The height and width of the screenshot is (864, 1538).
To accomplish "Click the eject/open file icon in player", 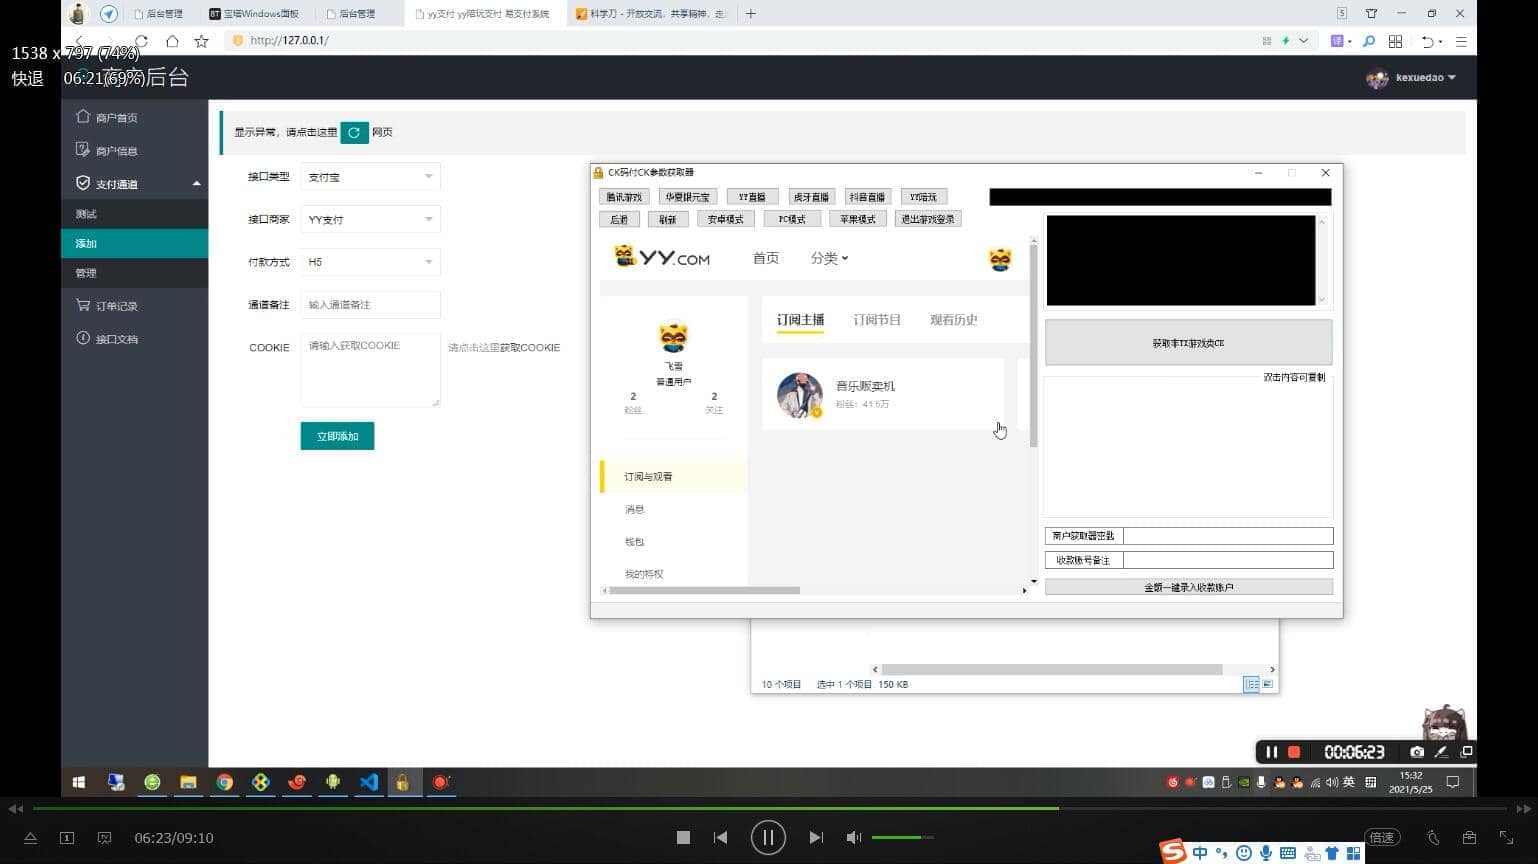I will (x=30, y=838).
